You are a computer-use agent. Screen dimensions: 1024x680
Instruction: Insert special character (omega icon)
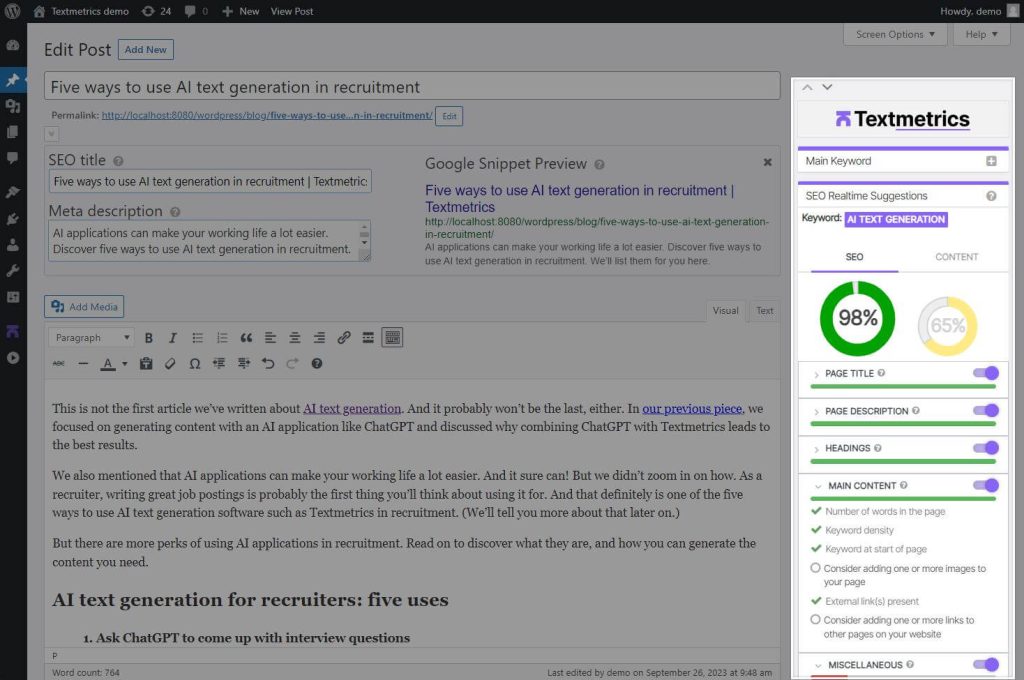[194, 364]
